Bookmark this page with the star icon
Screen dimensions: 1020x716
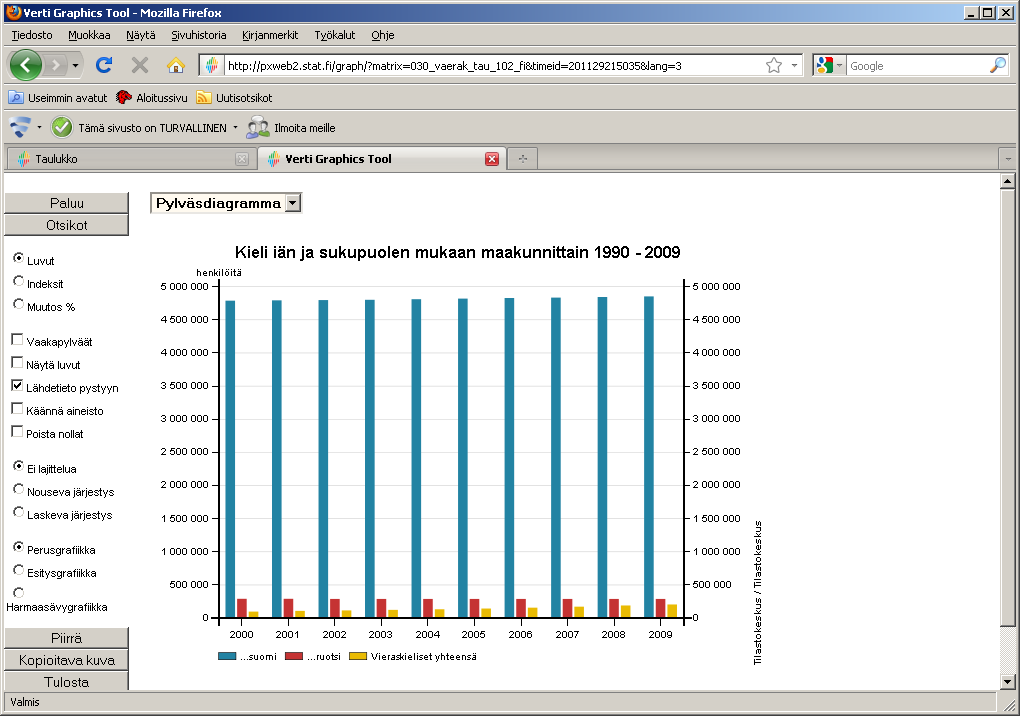point(773,66)
